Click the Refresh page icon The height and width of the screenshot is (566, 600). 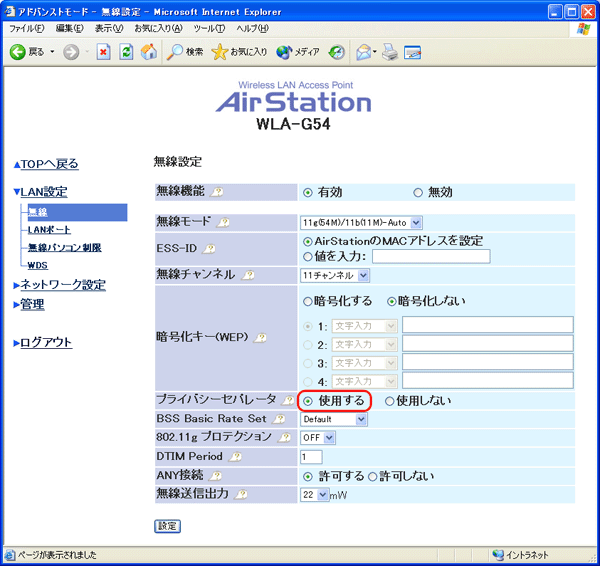point(127,52)
